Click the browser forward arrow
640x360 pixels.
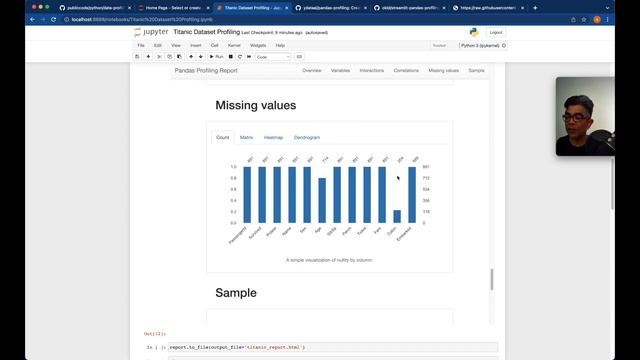[x=43, y=19]
